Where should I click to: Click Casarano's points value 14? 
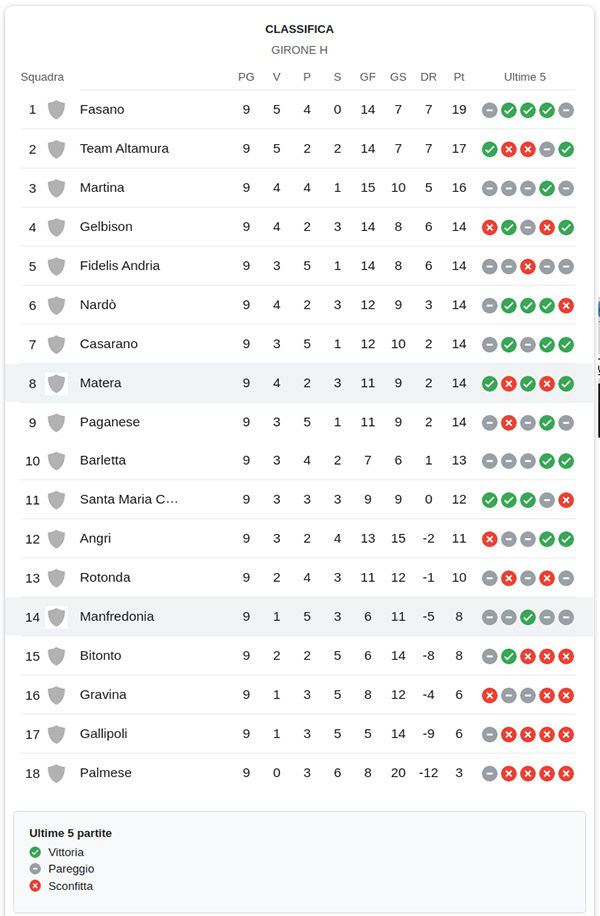point(459,344)
